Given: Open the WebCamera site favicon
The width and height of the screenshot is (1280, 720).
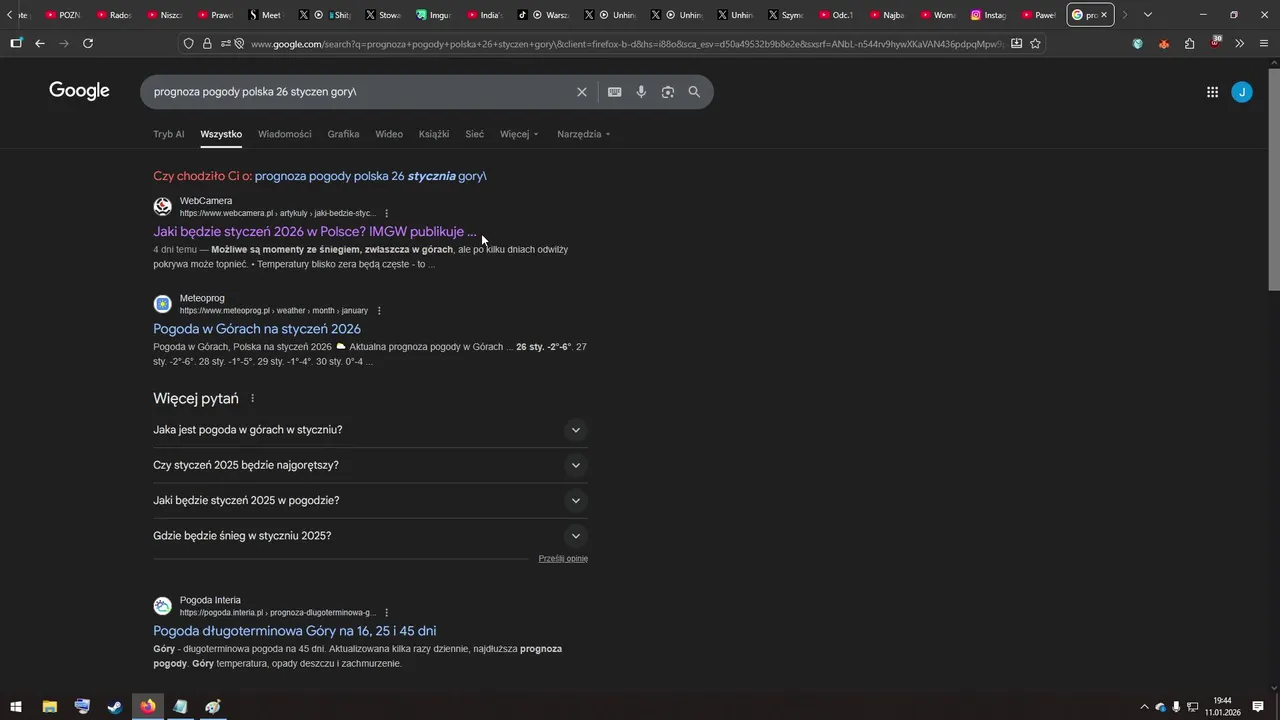Looking at the screenshot, I should [x=162, y=207].
